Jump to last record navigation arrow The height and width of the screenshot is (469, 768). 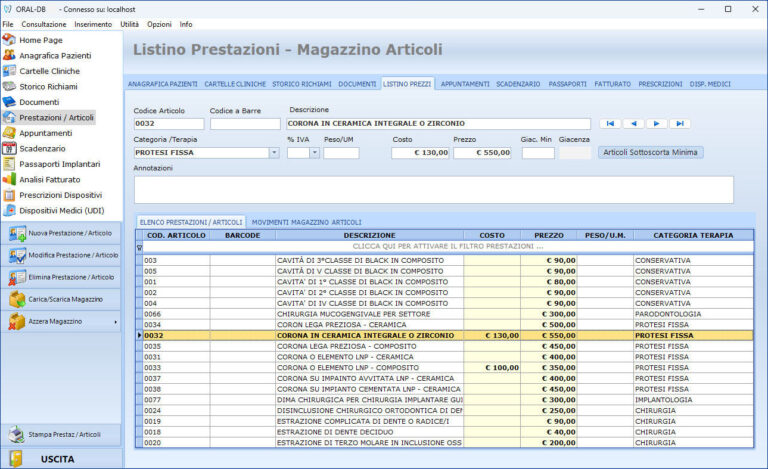click(680, 124)
